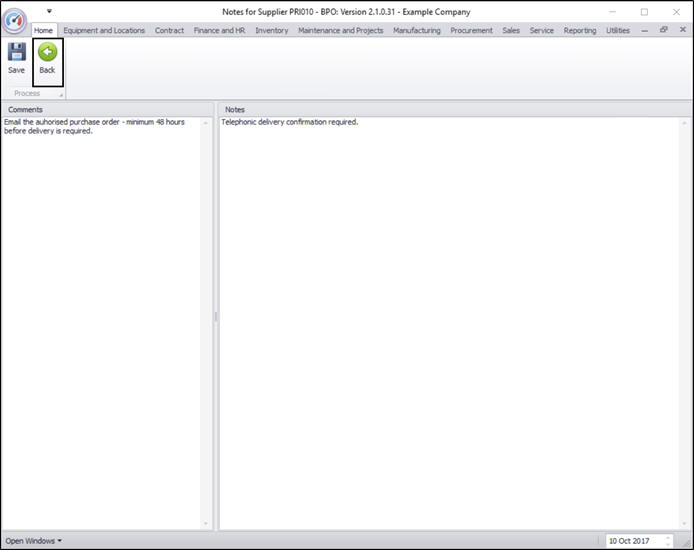Click inside the Comments text box
The image size is (694, 550).
pyautogui.click(x=101, y=323)
